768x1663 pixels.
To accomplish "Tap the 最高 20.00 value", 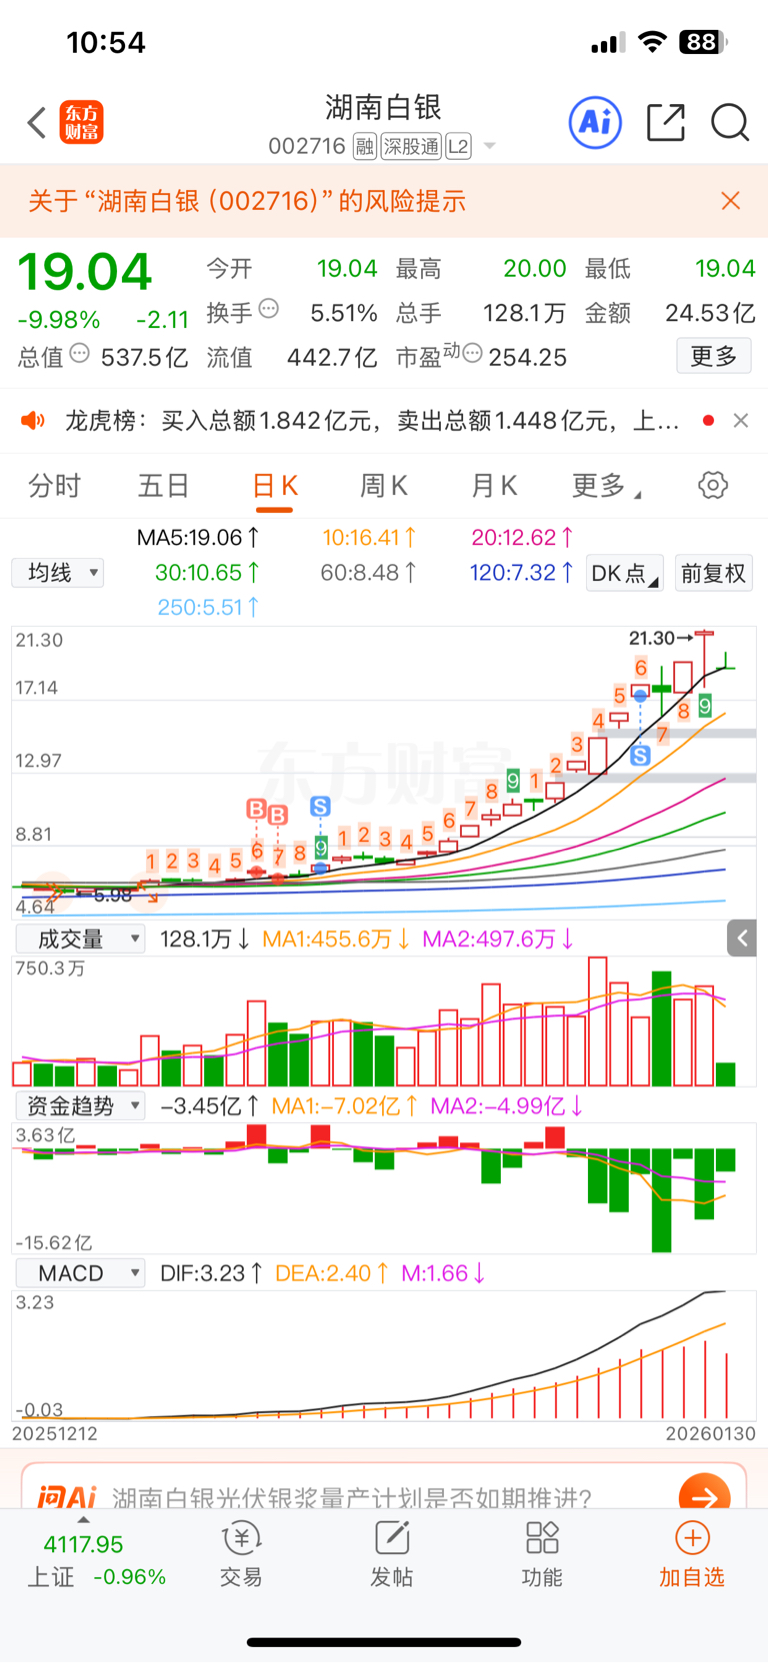I will point(535,269).
